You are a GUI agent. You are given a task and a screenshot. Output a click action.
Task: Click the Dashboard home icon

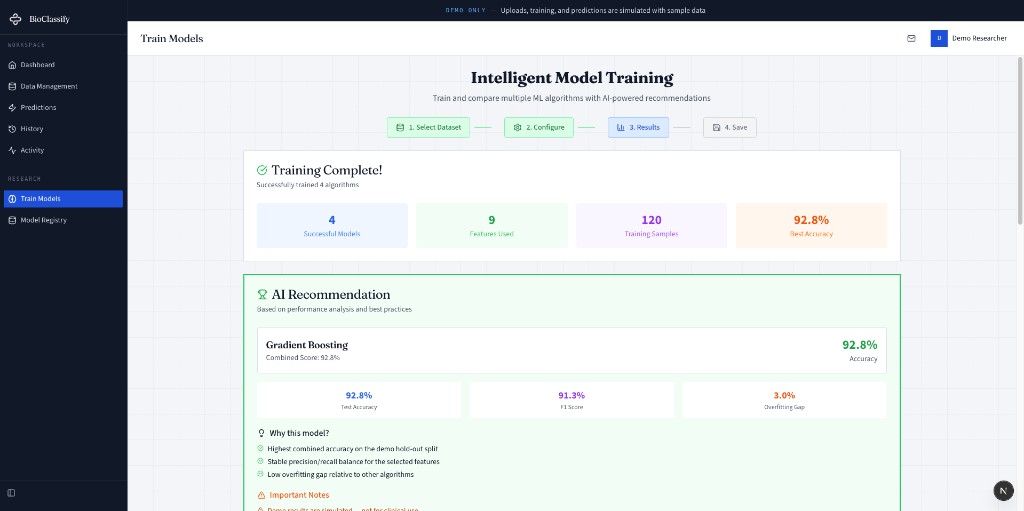tap(12, 65)
